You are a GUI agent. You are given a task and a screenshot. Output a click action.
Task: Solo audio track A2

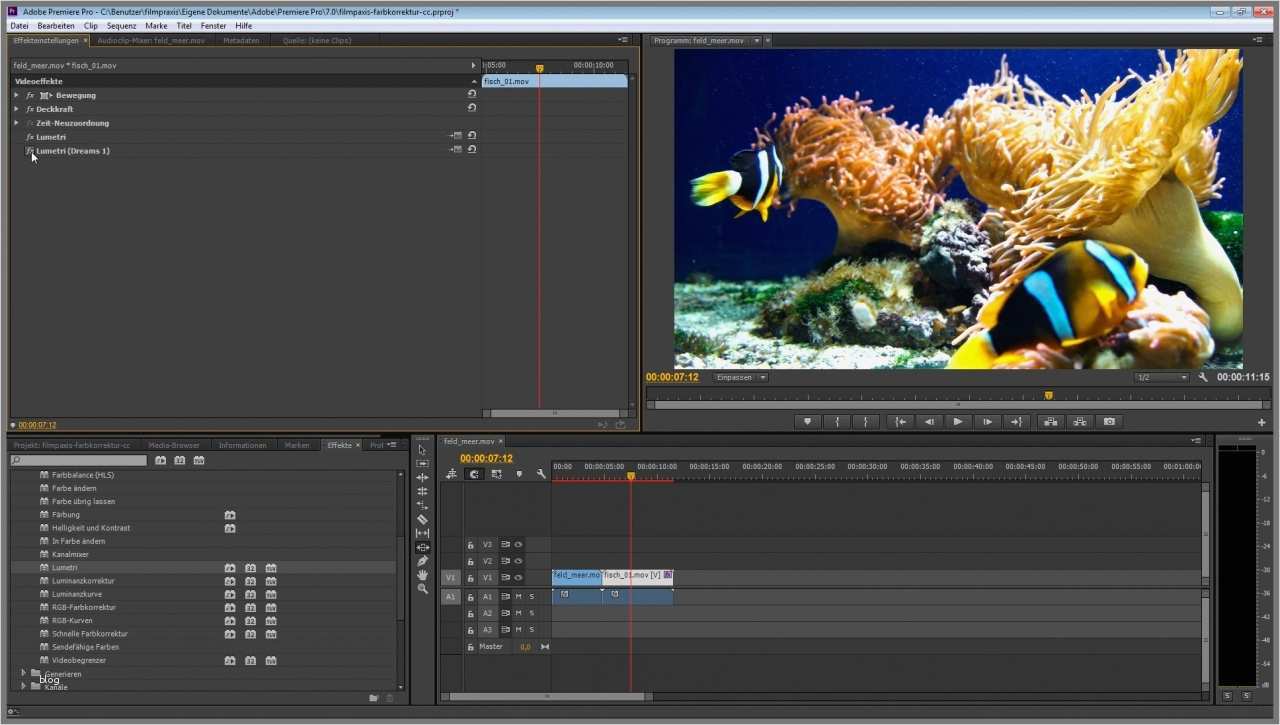(x=530, y=614)
